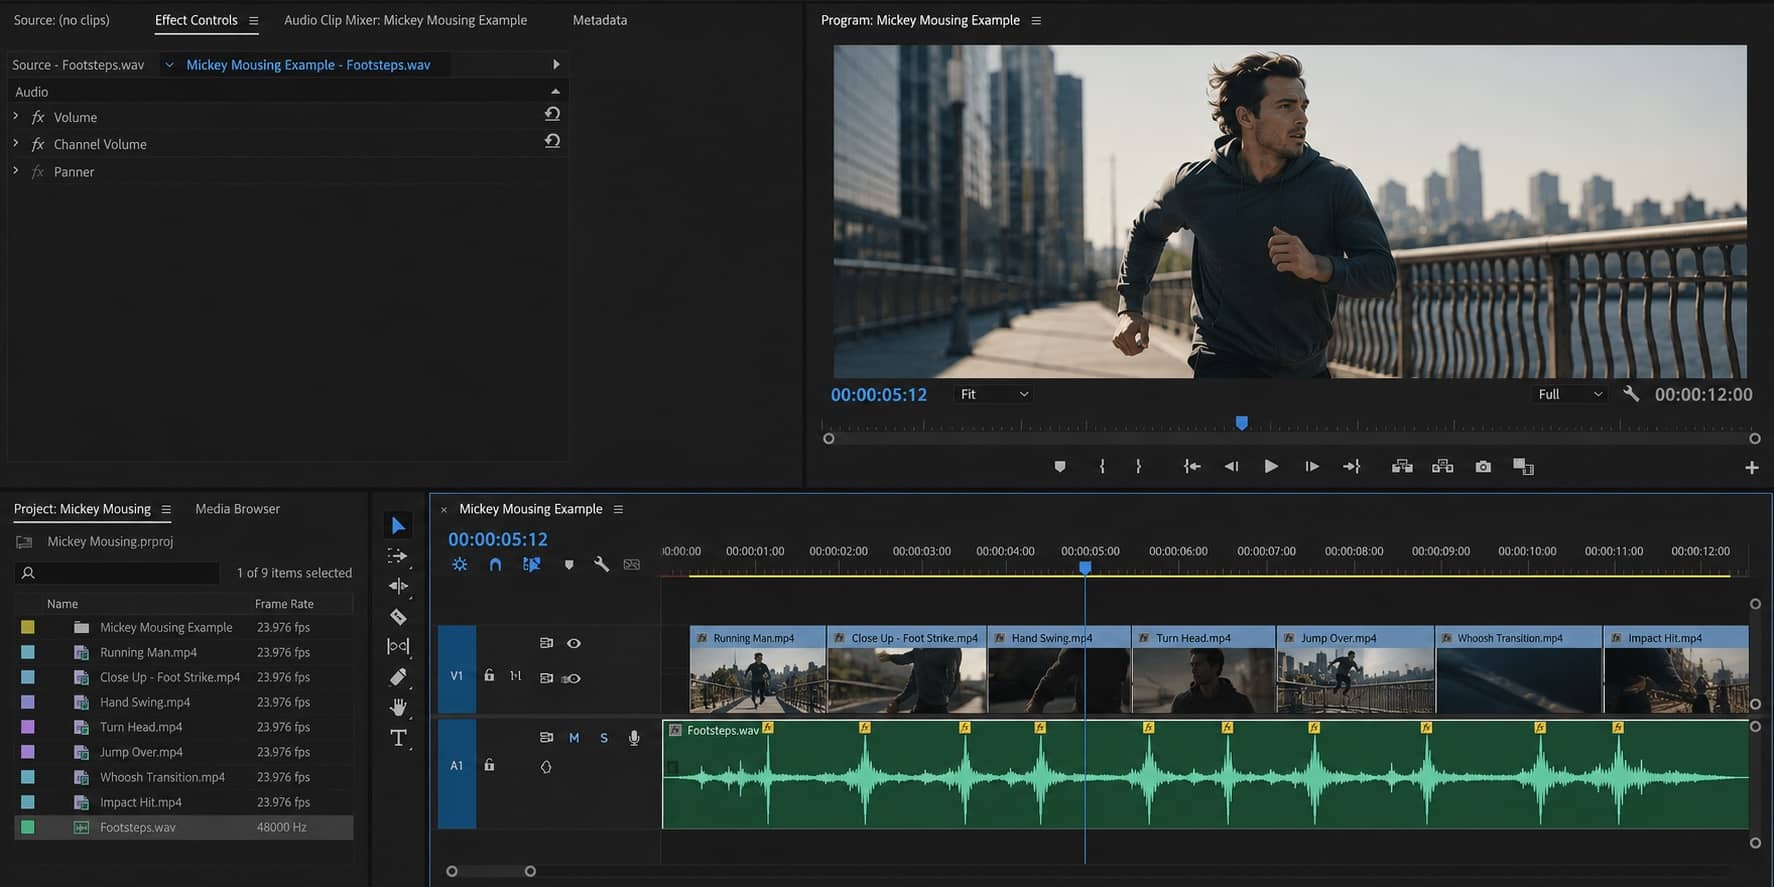
Task: Open the Full playback resolution dropdown
Action: (1569, 394)
